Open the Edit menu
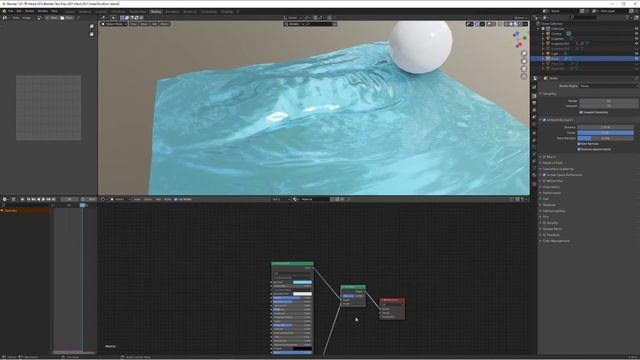Image resolution: width=640 pixels, height=360 pixels. (19, 11)
